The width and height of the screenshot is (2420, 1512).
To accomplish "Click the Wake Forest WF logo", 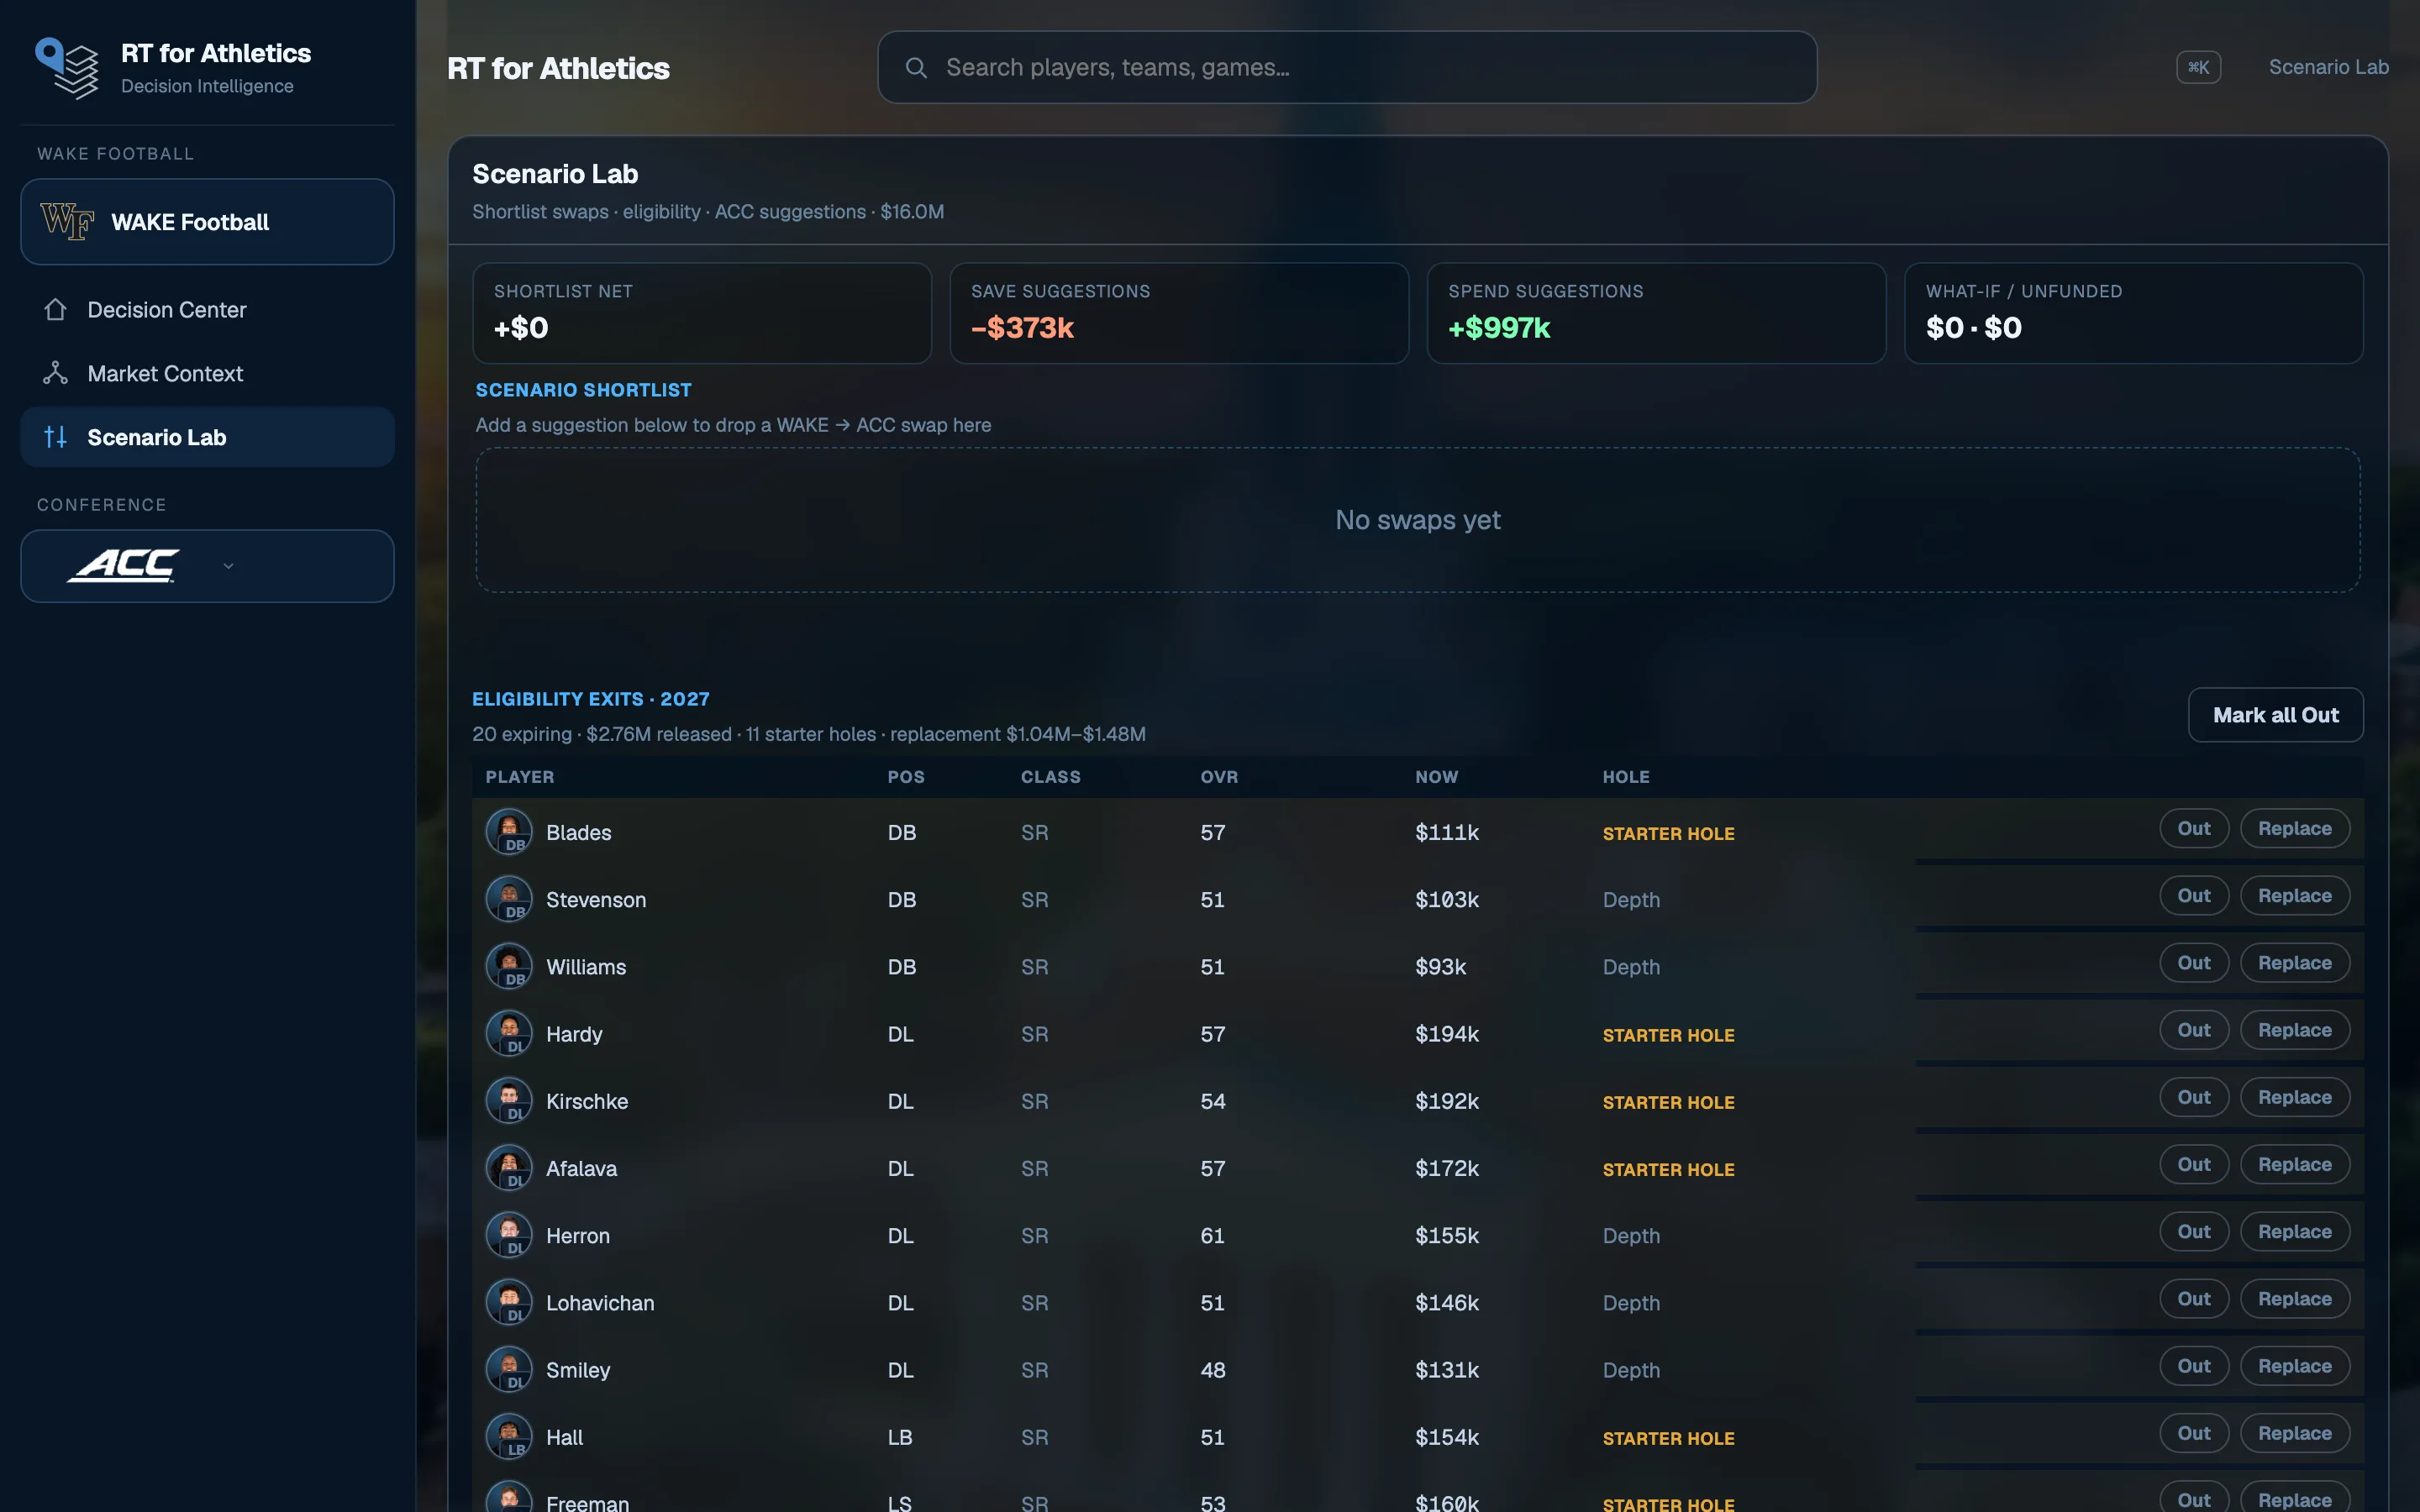I will (67, 221).
